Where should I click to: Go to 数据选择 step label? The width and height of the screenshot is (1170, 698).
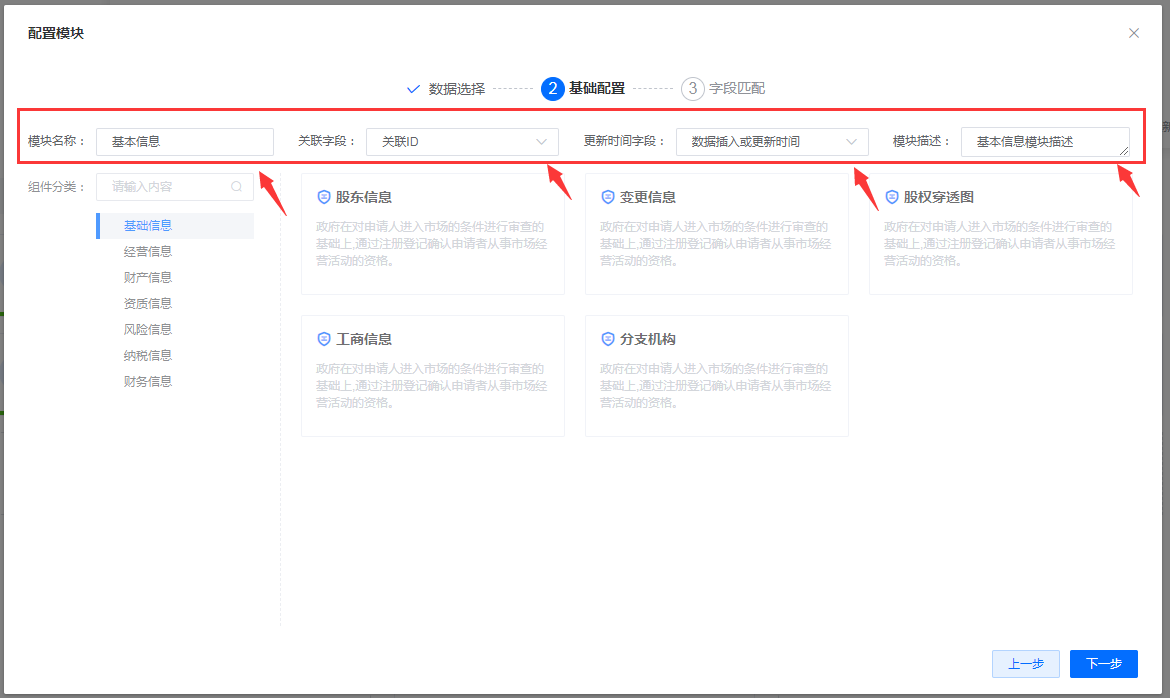[x=457, y=89]
